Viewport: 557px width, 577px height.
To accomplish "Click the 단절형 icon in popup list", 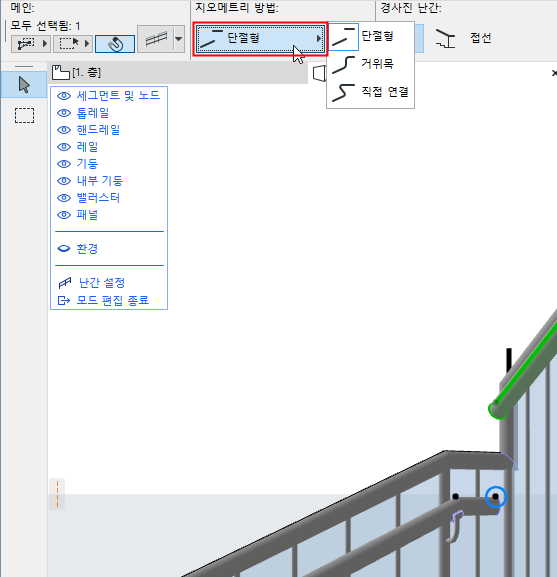I will (x=343, y=37).
